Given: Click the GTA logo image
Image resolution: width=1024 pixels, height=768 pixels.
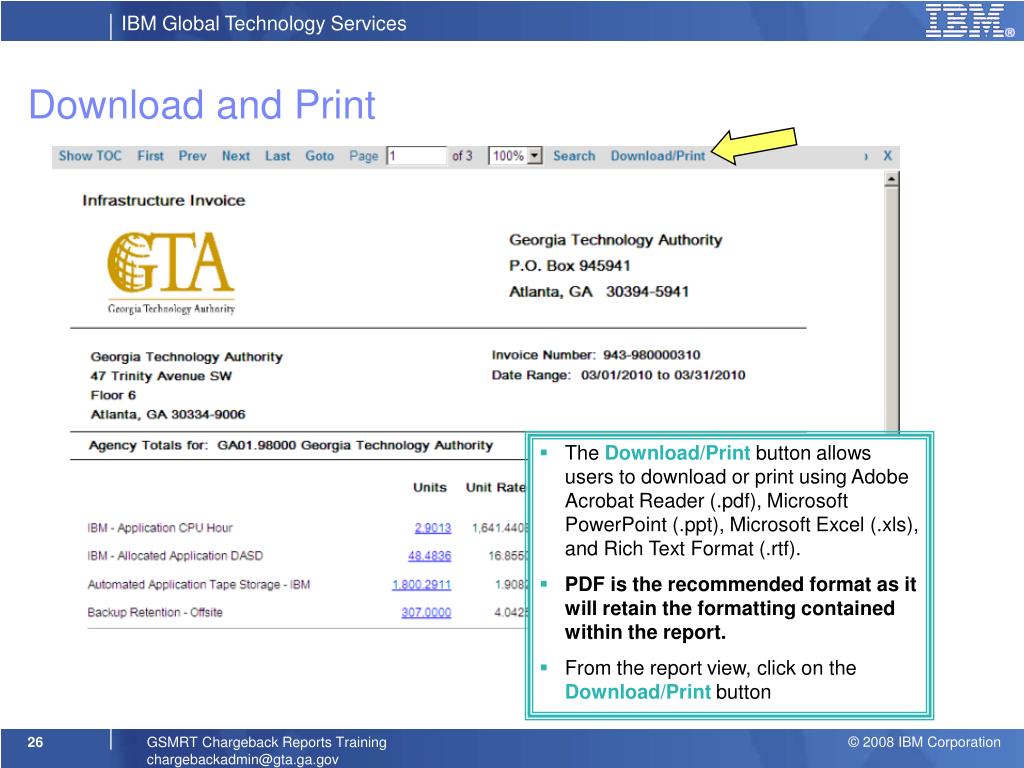Looking at the screenshot, I should pos(171,273).
